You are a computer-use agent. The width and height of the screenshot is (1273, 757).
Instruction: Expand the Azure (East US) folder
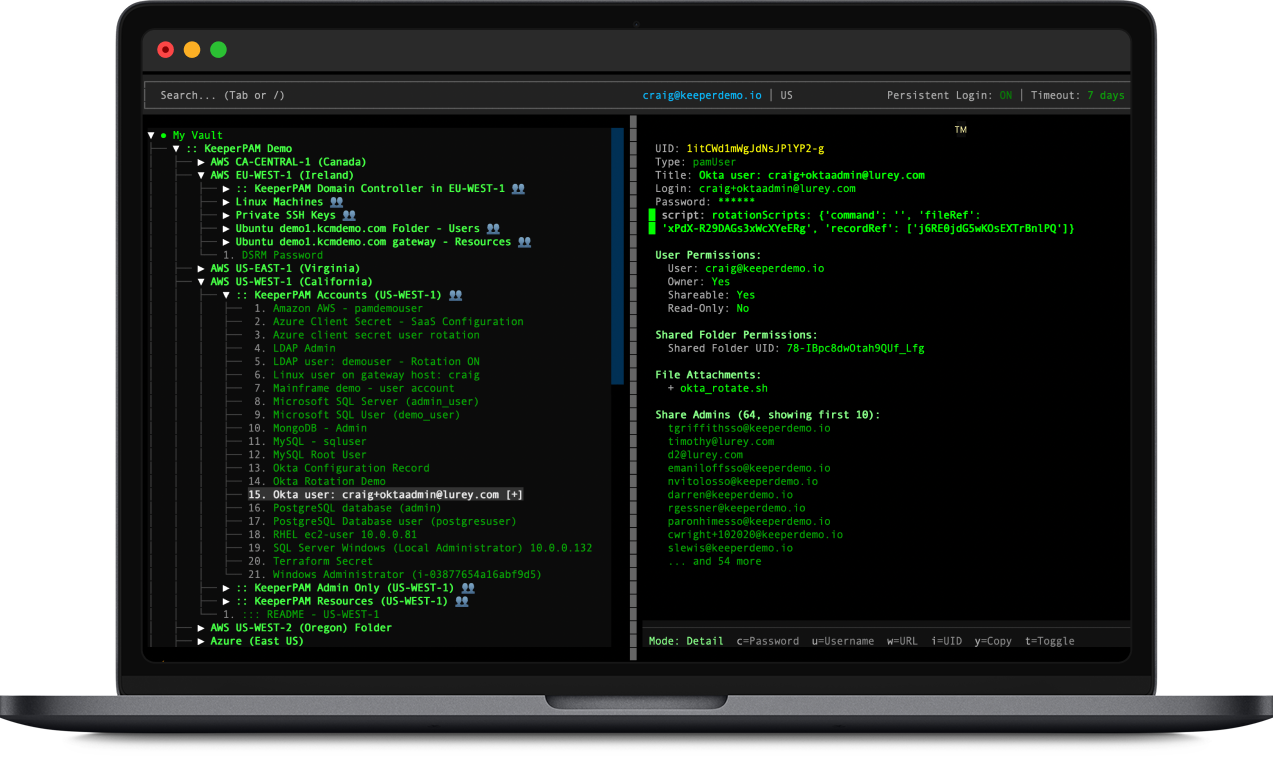(201, 642)
